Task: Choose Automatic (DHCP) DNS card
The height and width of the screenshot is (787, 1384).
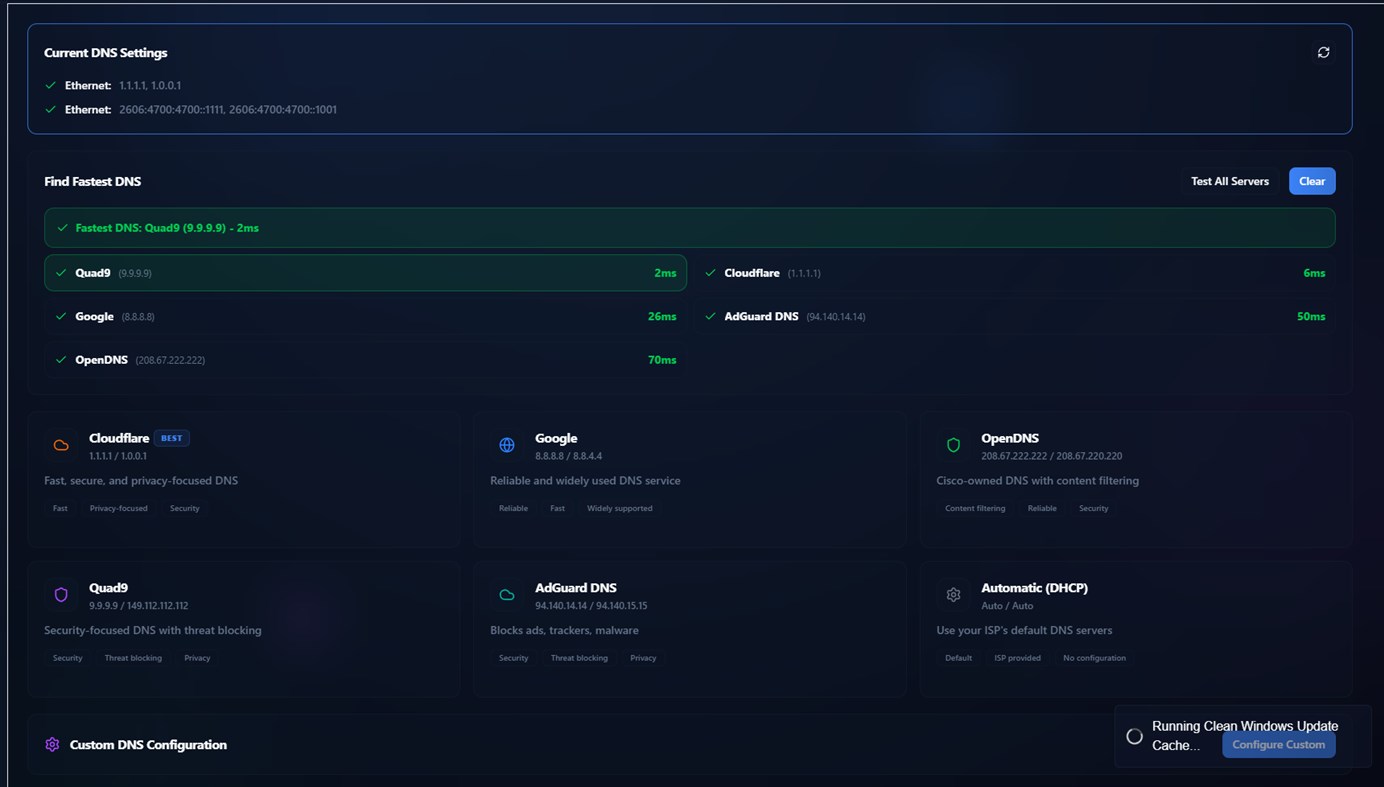Action: click(x=1136, y=629)
